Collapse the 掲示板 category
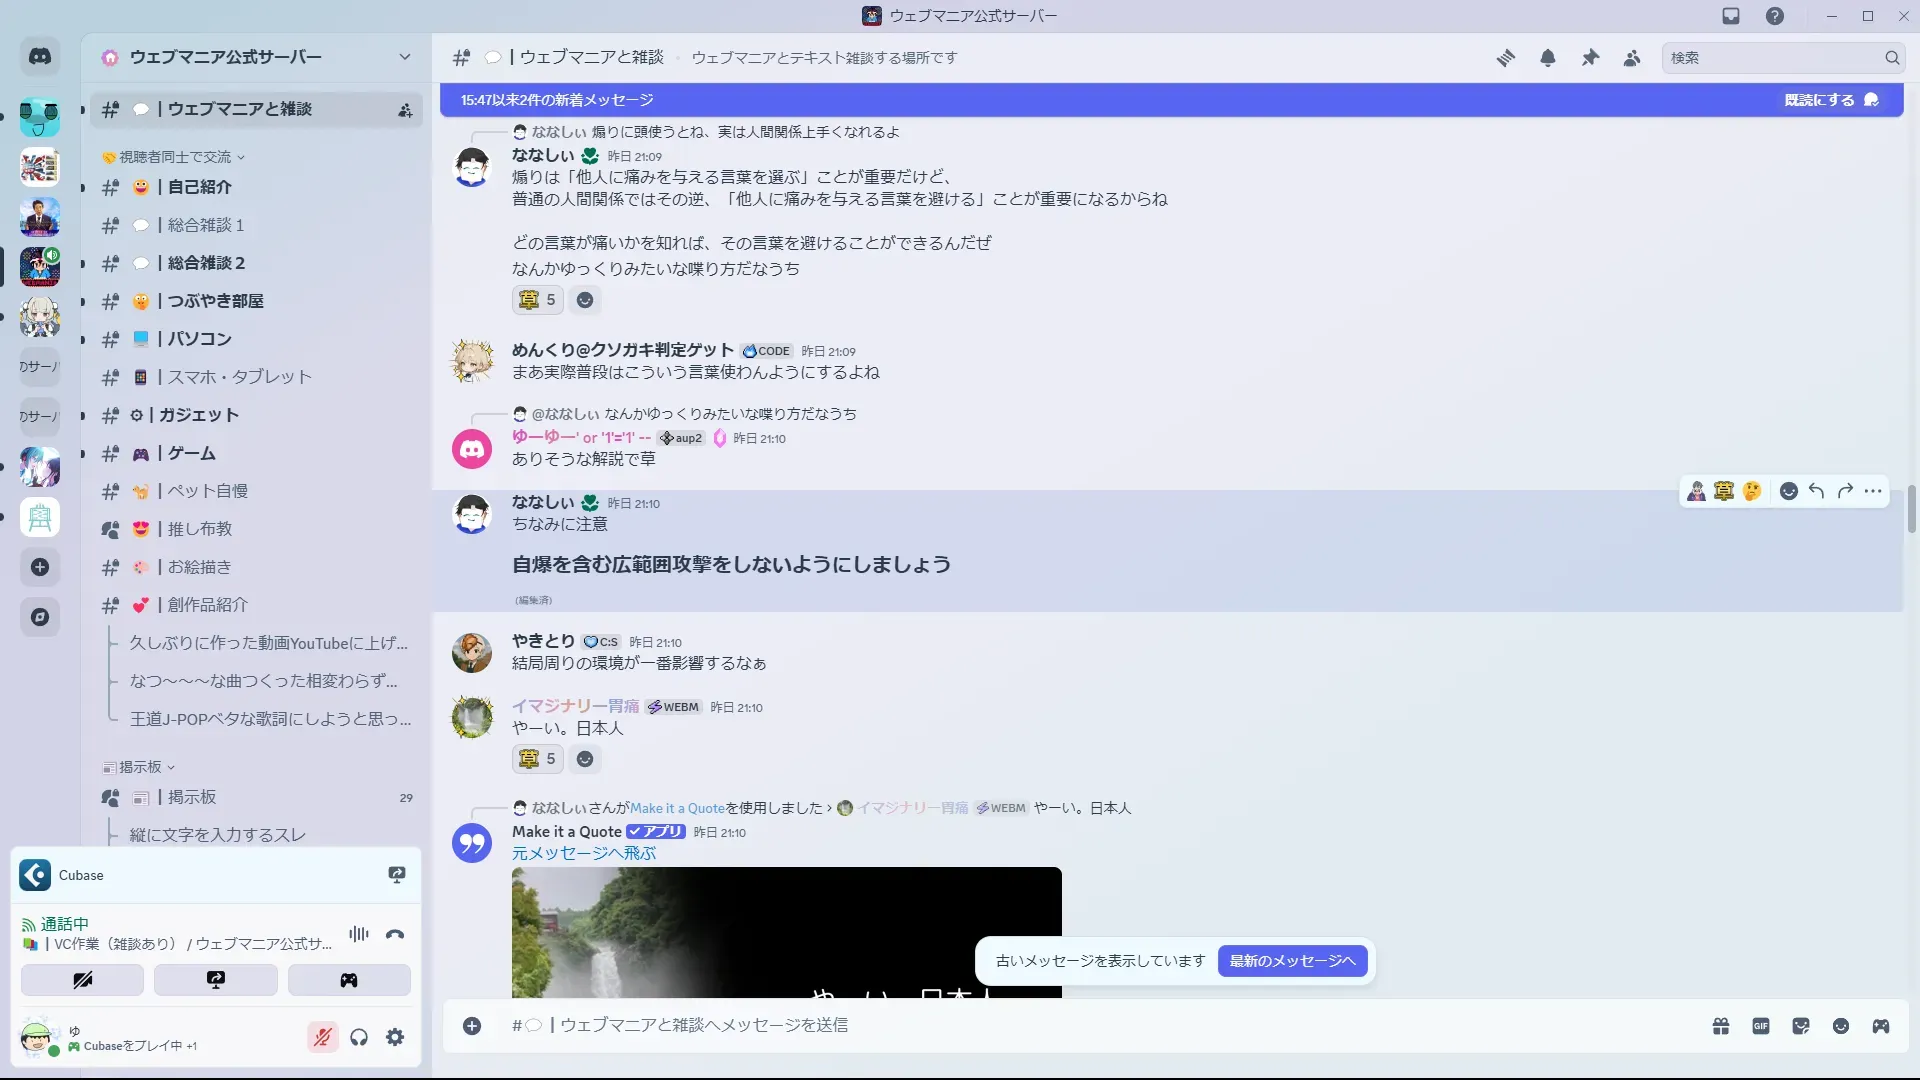Screen dimensions: 1920x1080 tap(140, 767)
